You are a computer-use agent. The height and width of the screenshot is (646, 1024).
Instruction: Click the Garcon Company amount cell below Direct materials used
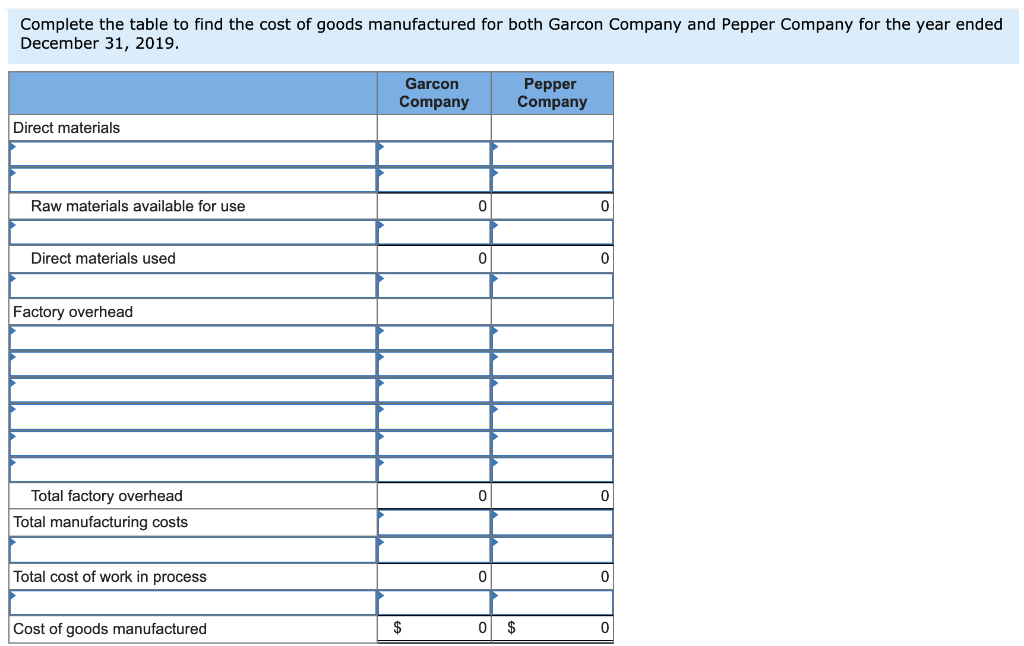pyautogui.click(x=434, y=285)
